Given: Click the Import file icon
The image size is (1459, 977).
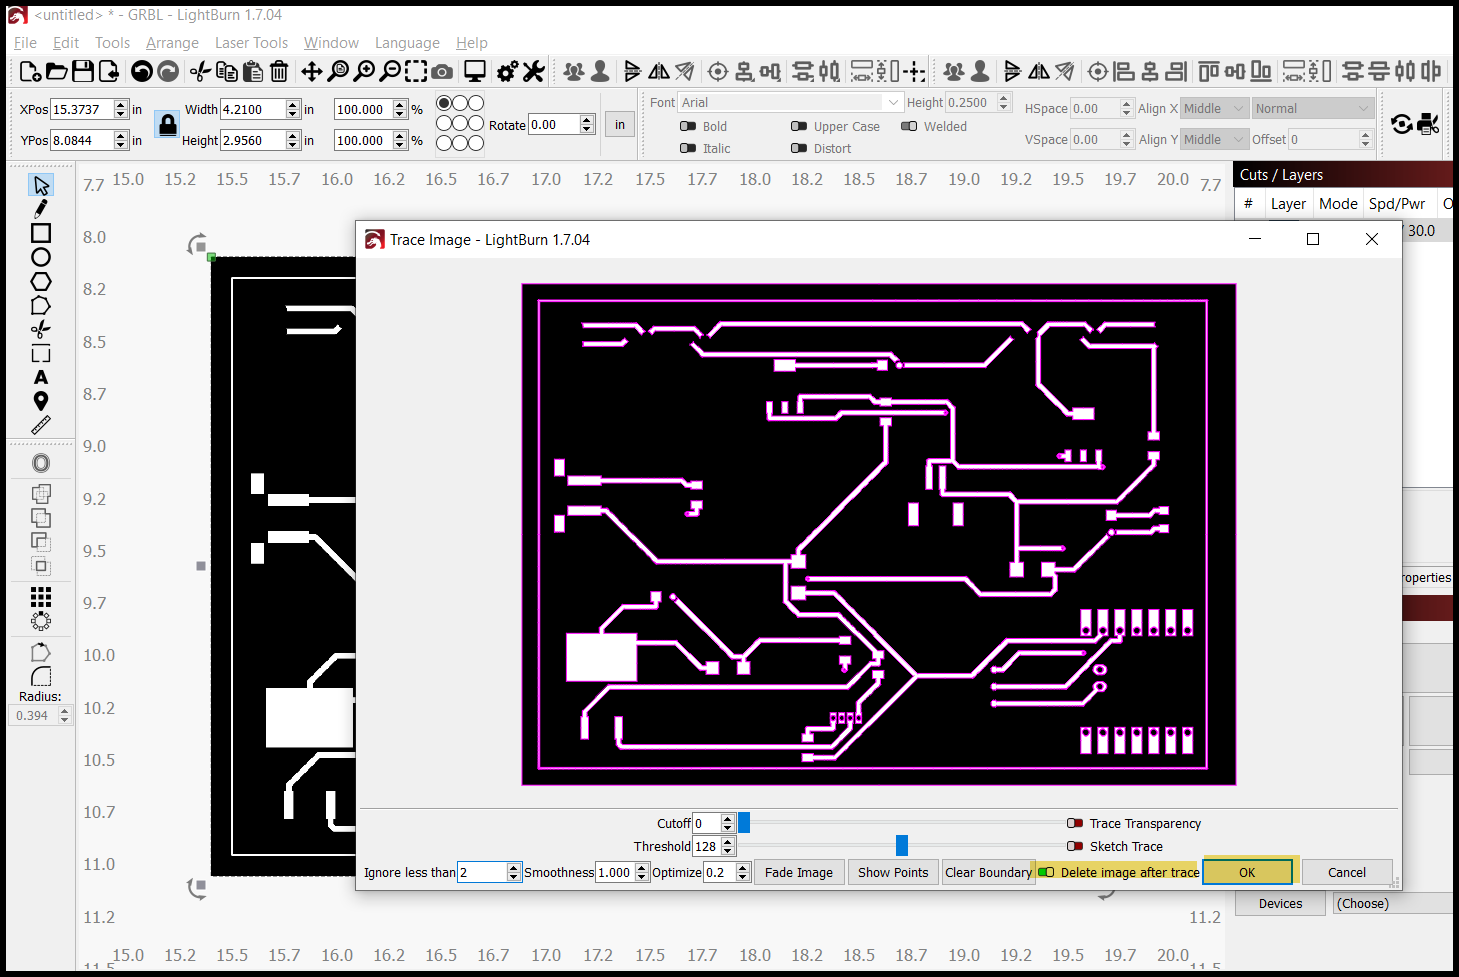Looking at the screenshot, I should (109, 71).
